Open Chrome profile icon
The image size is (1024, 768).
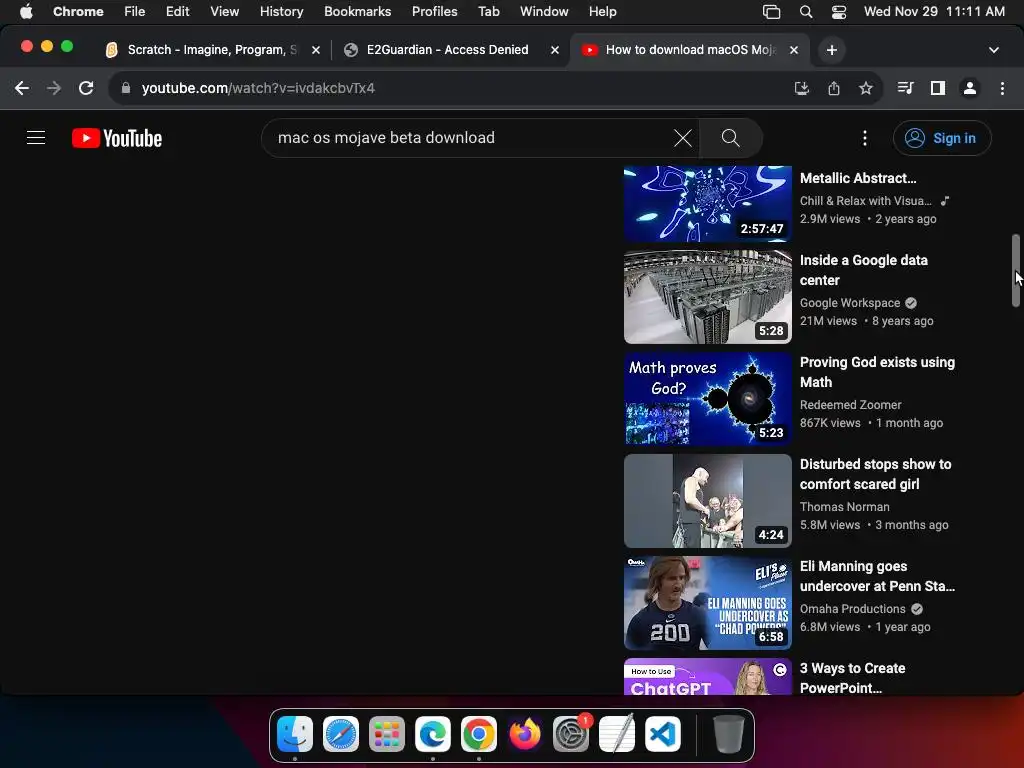coord(970,88)
